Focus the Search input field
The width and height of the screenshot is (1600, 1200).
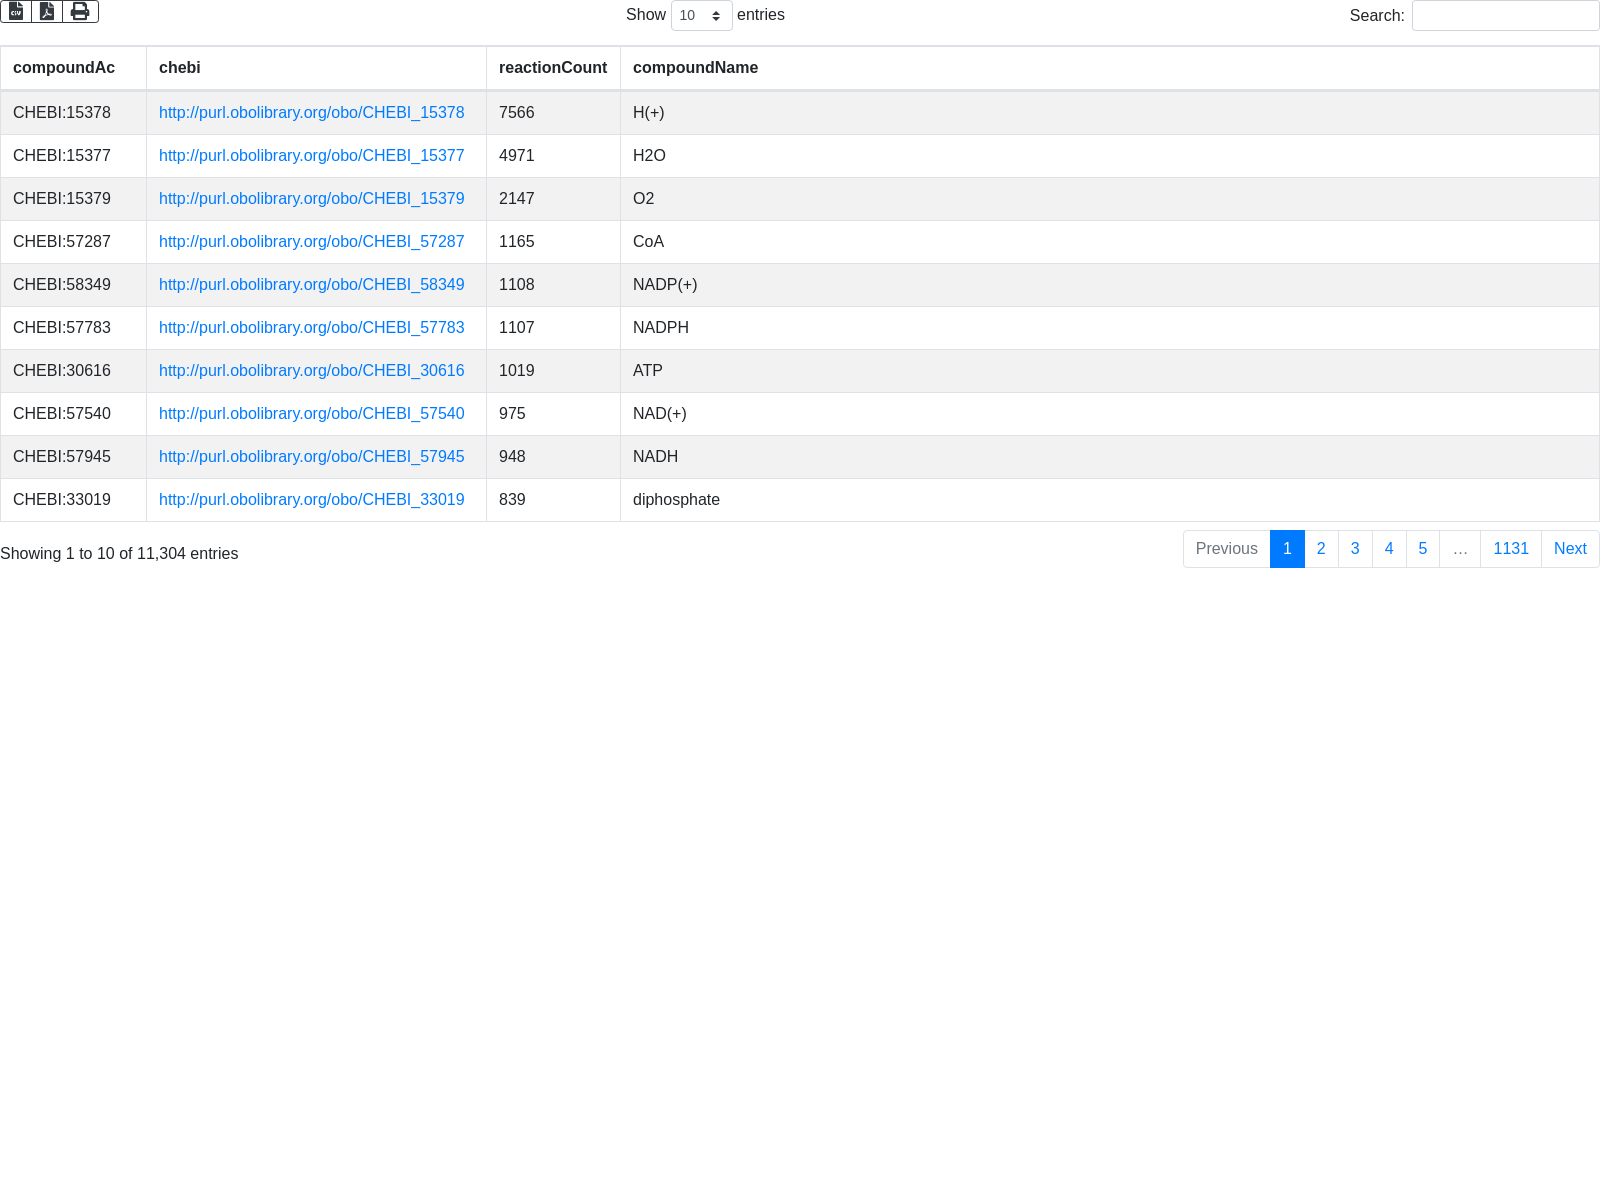tap(1505, 16)
